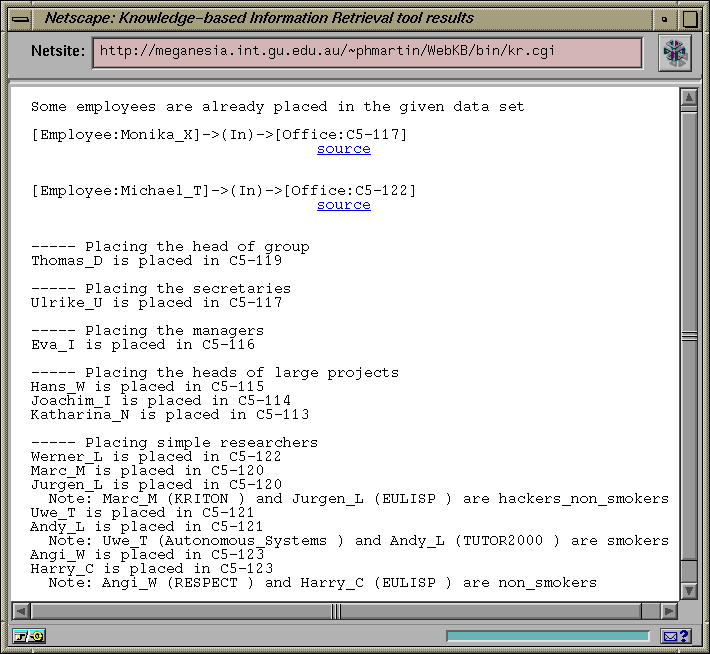This screenshot has width=710, height=654.
Task: Click the Netscape logo throbber icon
Action: (675, 53)
